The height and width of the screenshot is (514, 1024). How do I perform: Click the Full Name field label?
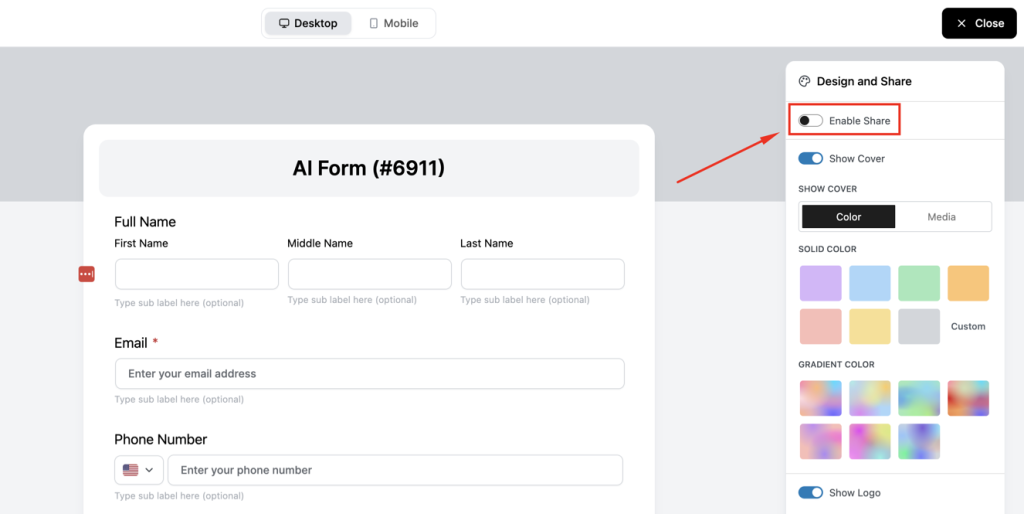click(145, 222)
